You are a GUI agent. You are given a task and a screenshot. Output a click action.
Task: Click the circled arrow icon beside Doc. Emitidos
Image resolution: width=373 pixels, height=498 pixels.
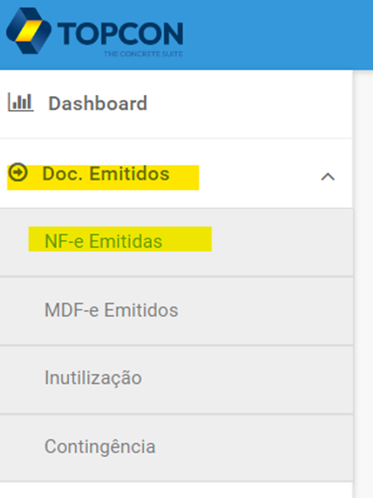point(18,172)
